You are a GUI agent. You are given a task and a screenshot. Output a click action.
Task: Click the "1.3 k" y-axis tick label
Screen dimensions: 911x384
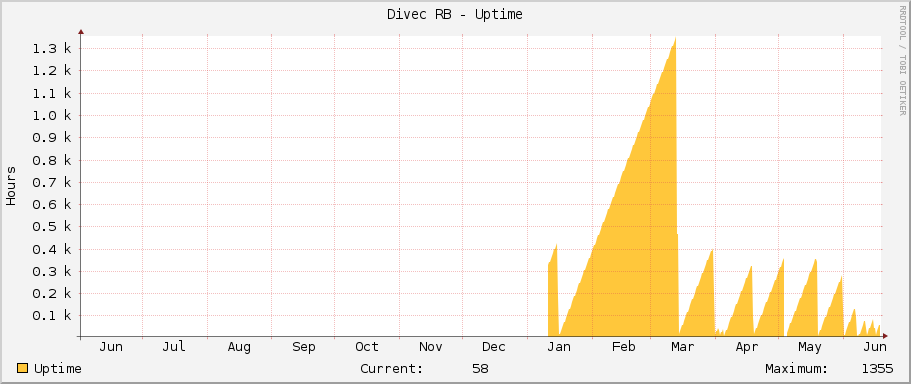coord(52,49)
